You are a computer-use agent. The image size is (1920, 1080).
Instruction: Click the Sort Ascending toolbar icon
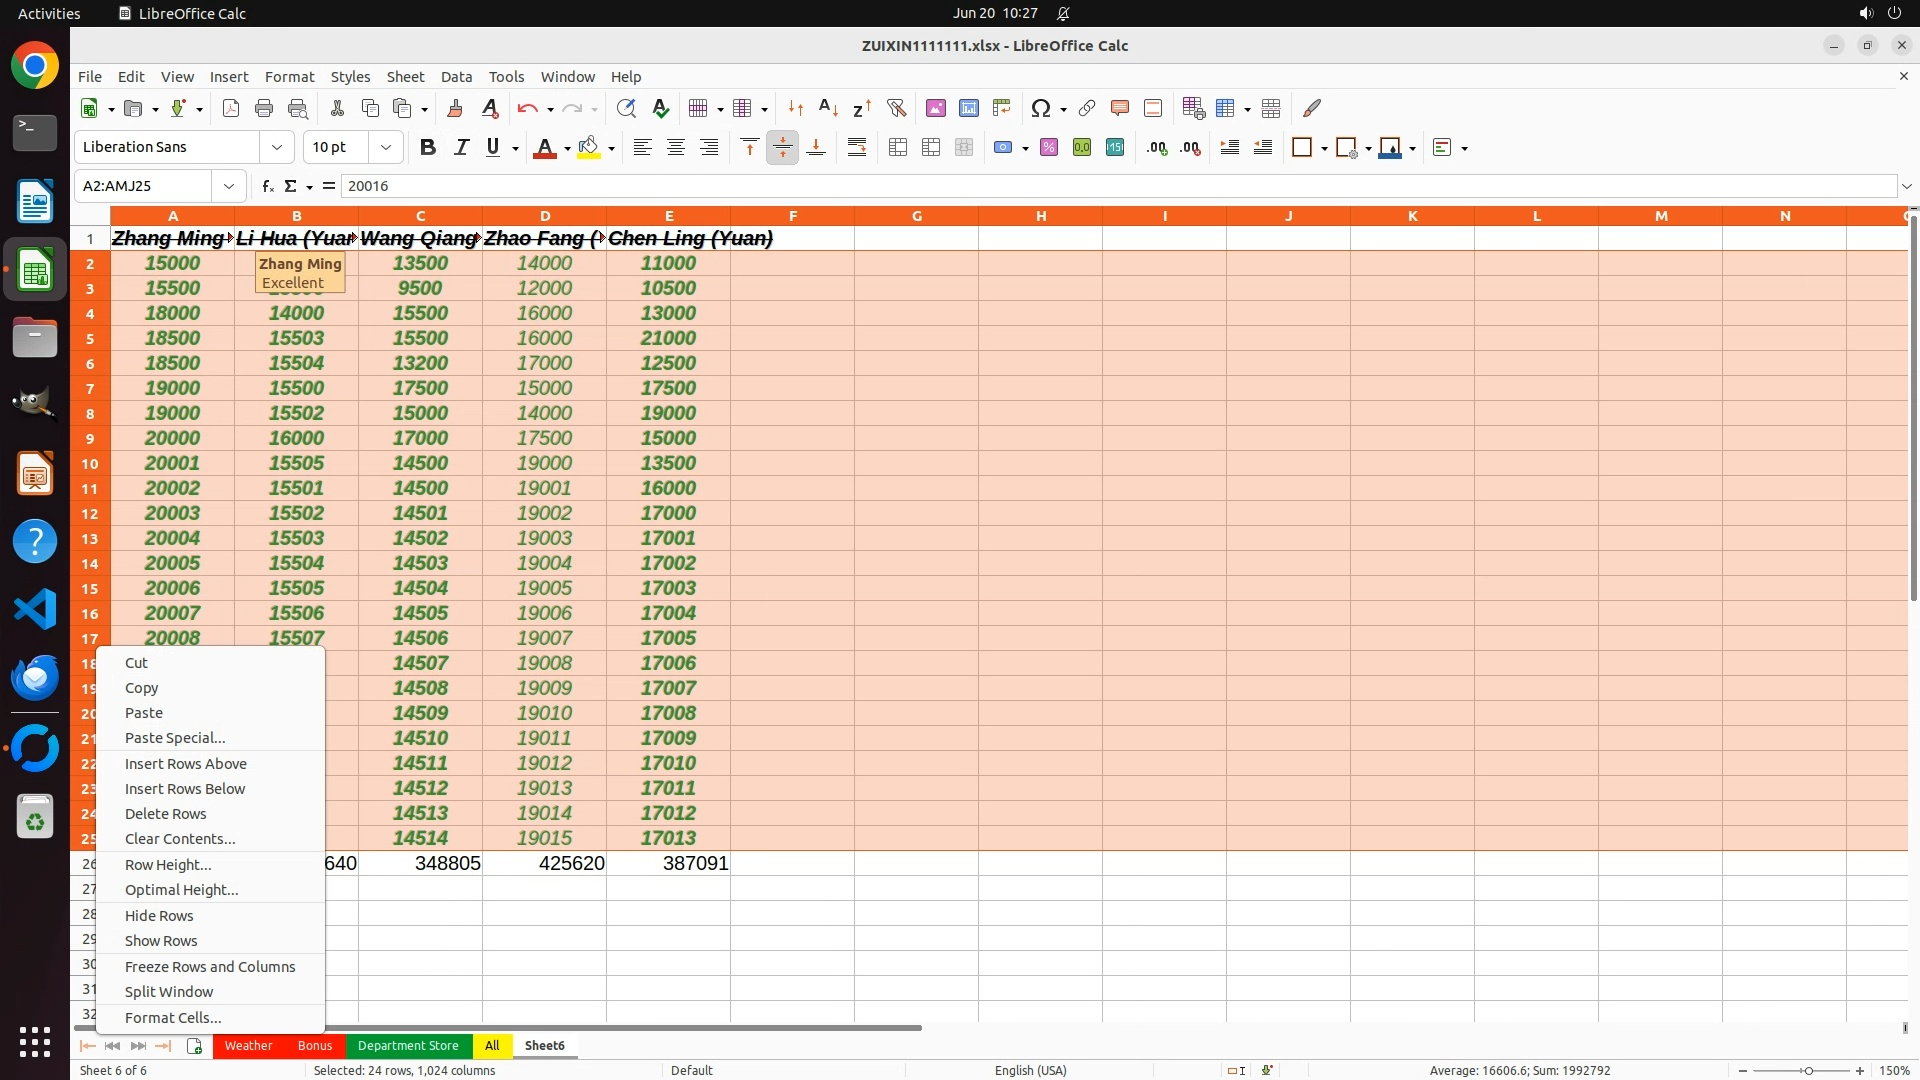828,108
